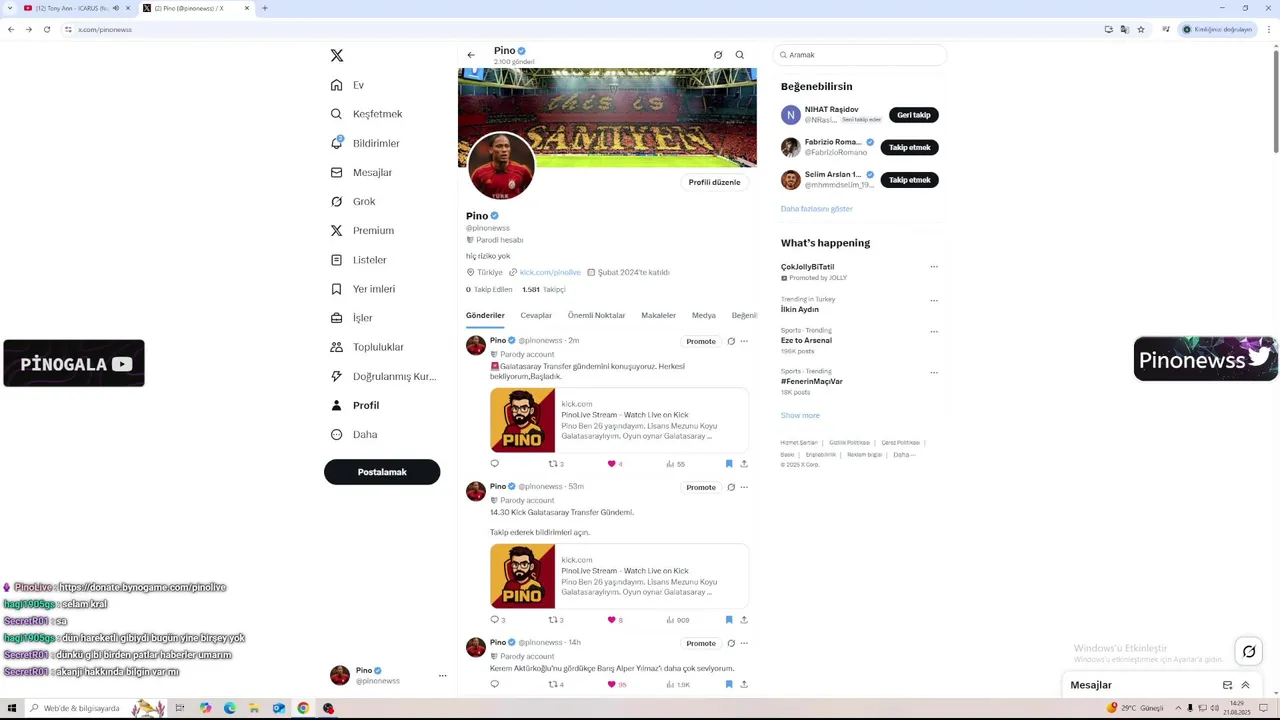Open account switcher menu beside @pinonewss
Screen dimensions: 1280x720
(442, 675)
